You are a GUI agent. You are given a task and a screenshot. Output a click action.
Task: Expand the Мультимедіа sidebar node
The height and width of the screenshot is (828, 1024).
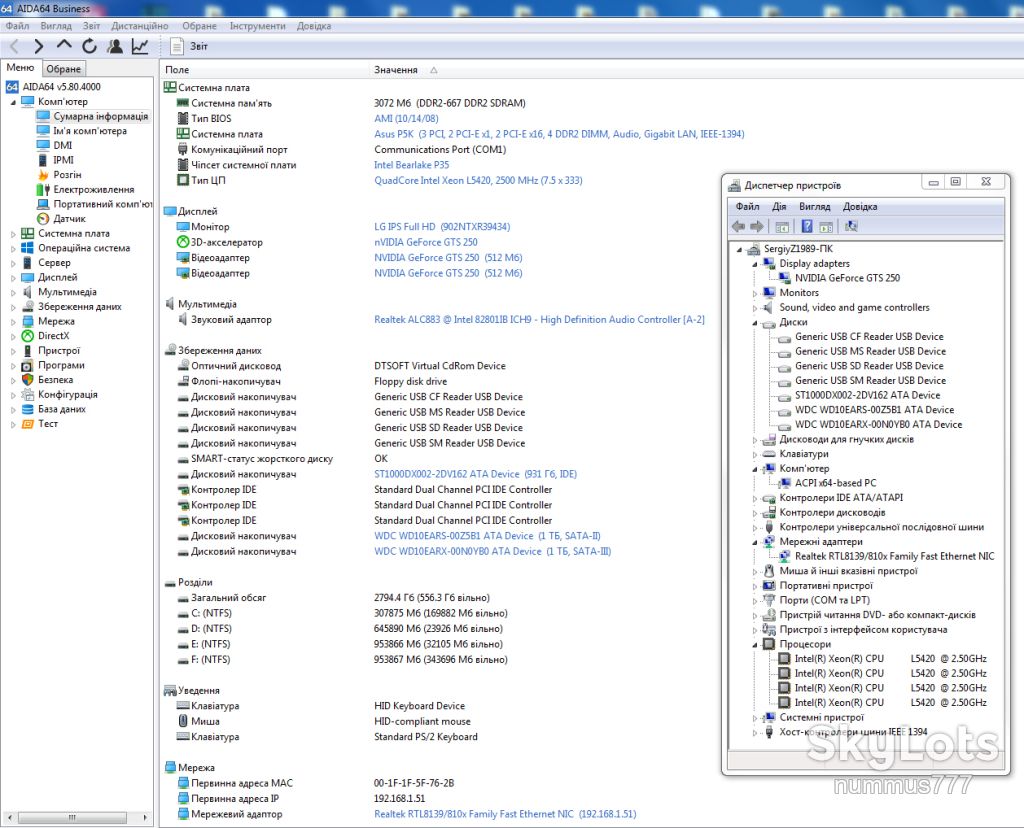[13, 292]
